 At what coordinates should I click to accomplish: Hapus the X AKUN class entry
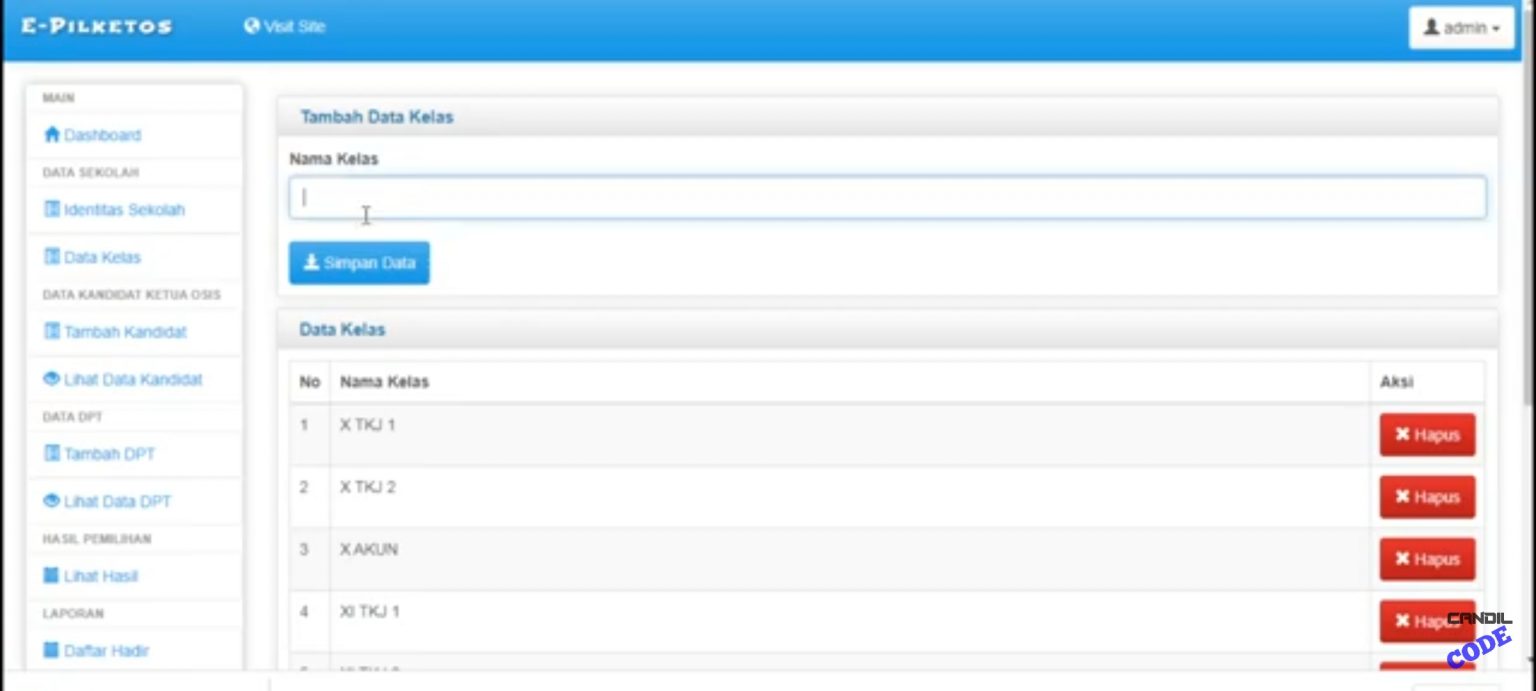(x=1427, y=559)
